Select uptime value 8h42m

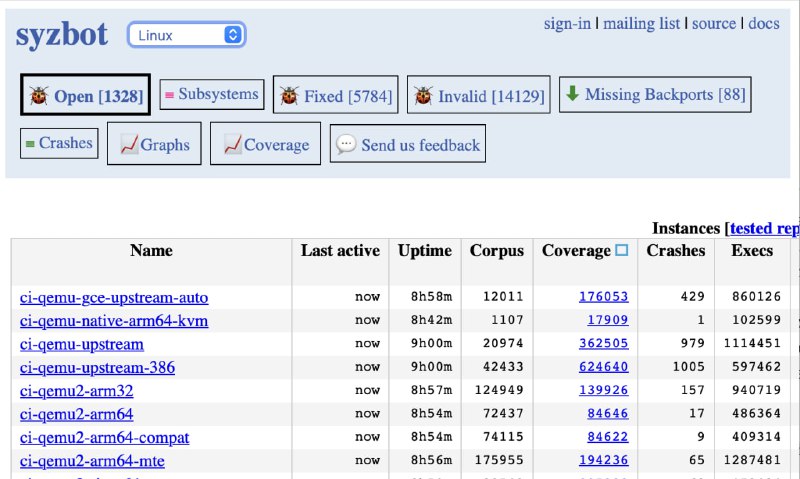click(x=432, y=320)
